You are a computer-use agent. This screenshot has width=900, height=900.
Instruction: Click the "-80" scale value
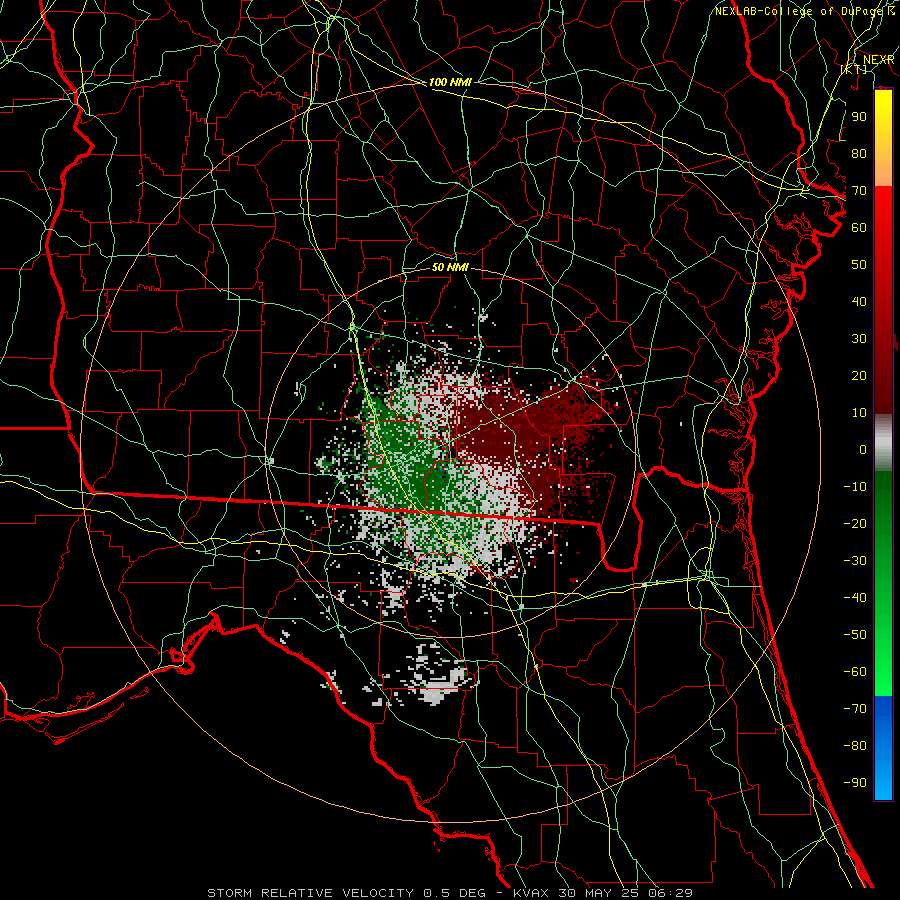855,746
